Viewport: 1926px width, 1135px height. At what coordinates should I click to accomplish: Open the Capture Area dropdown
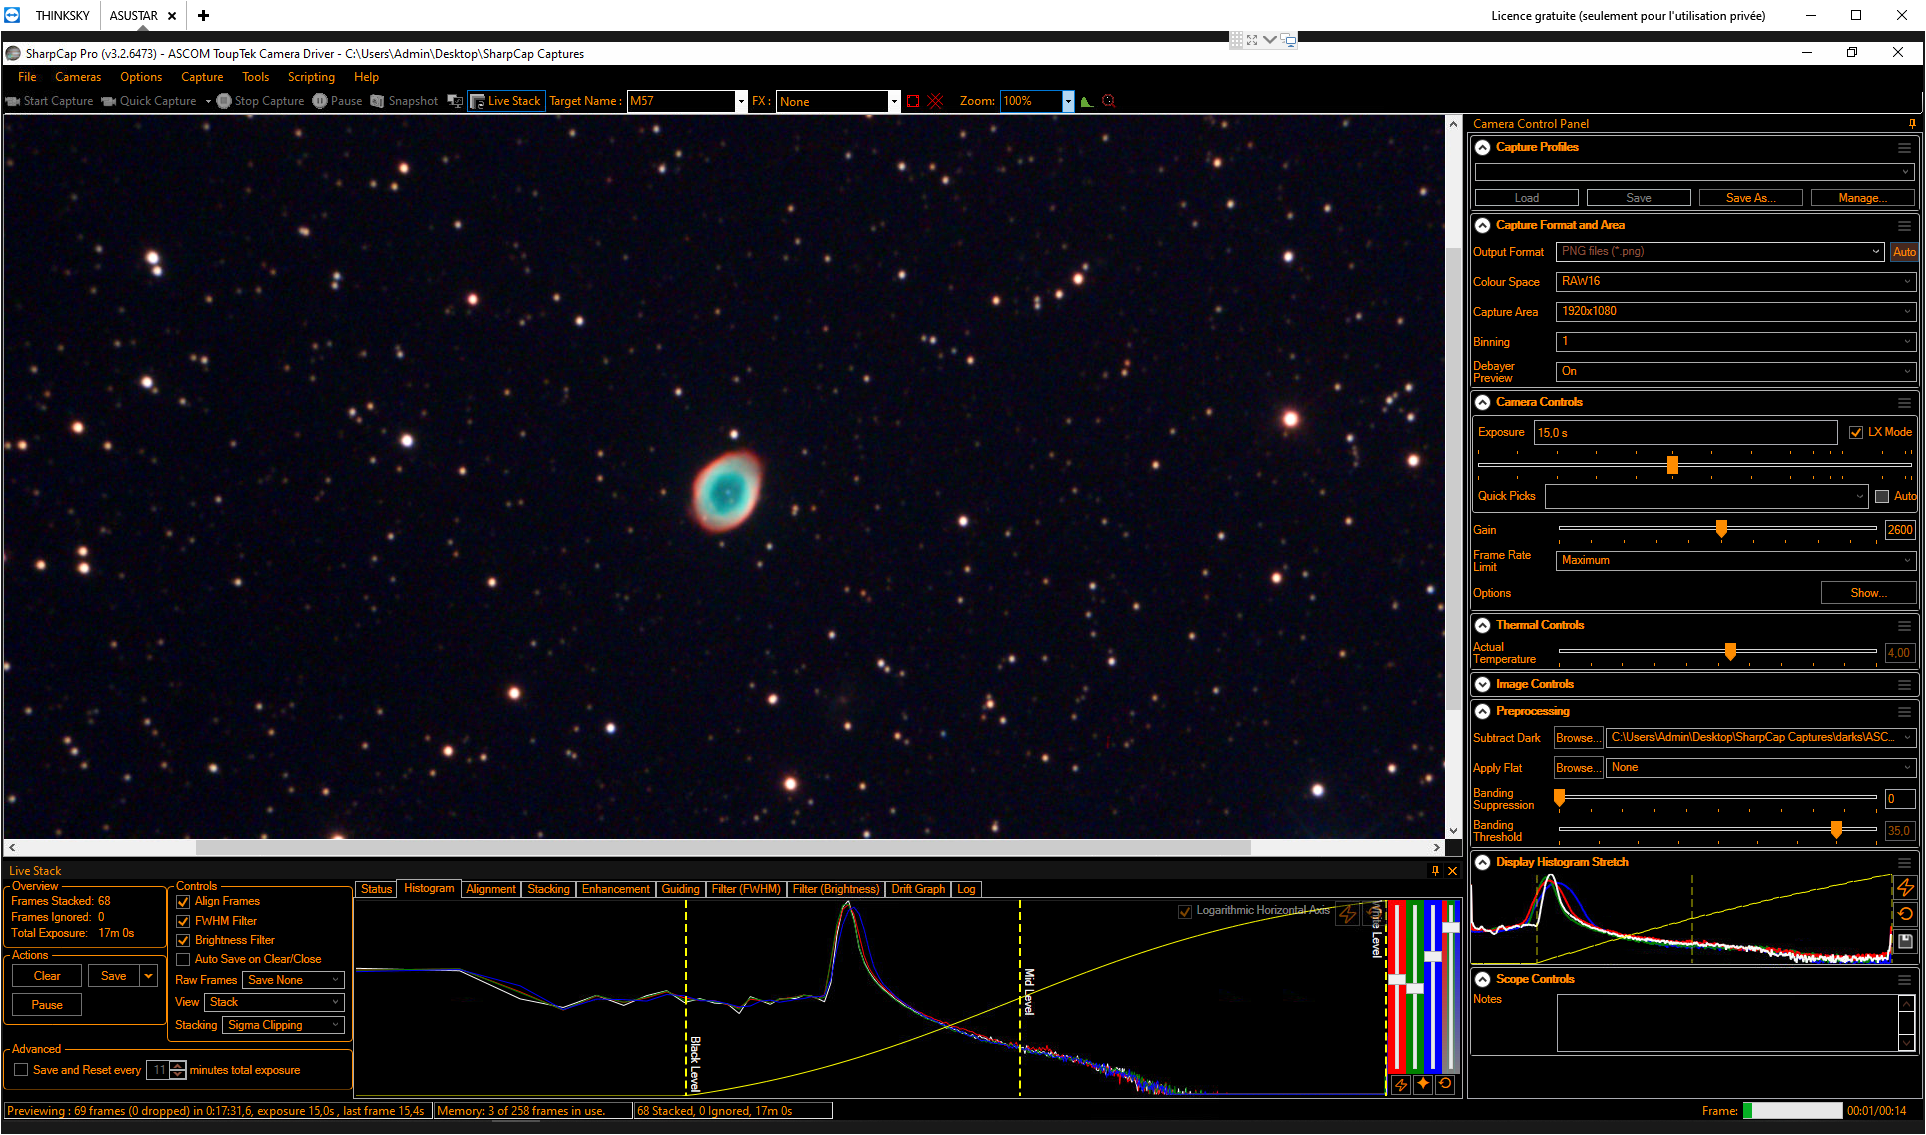click(1736, 312)
